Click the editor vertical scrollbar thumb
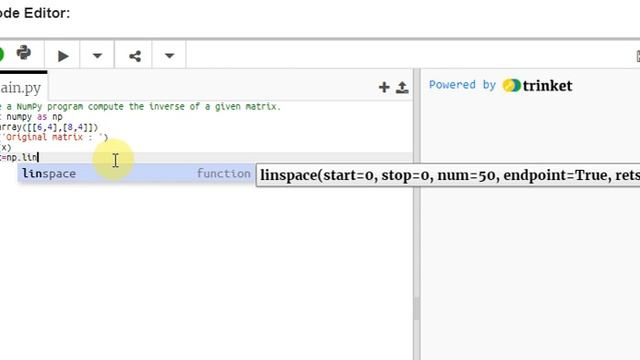This screenshot has width=640, height=360. point(416,309)
